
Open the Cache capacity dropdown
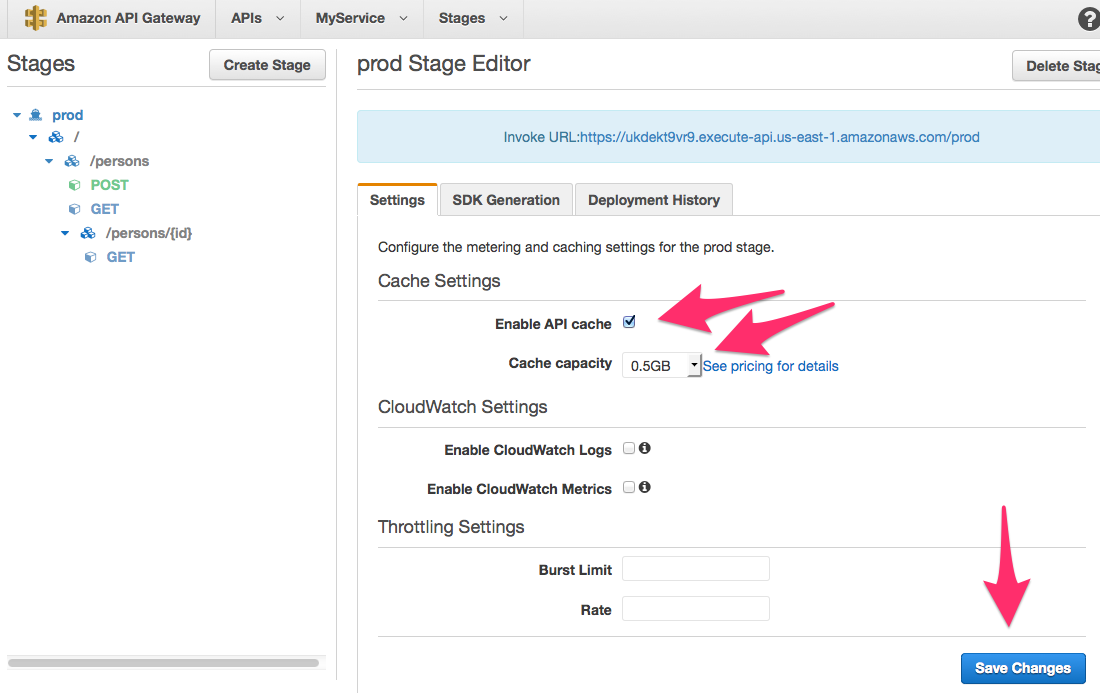tap(661, 366)
